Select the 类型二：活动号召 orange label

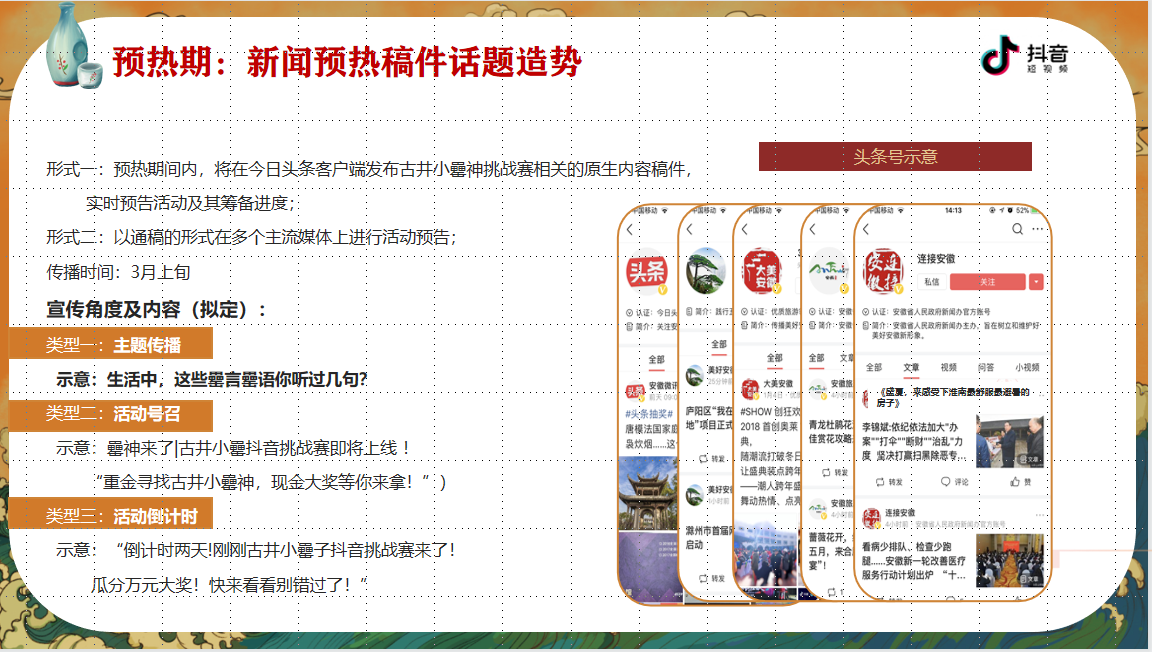[111, 415]
